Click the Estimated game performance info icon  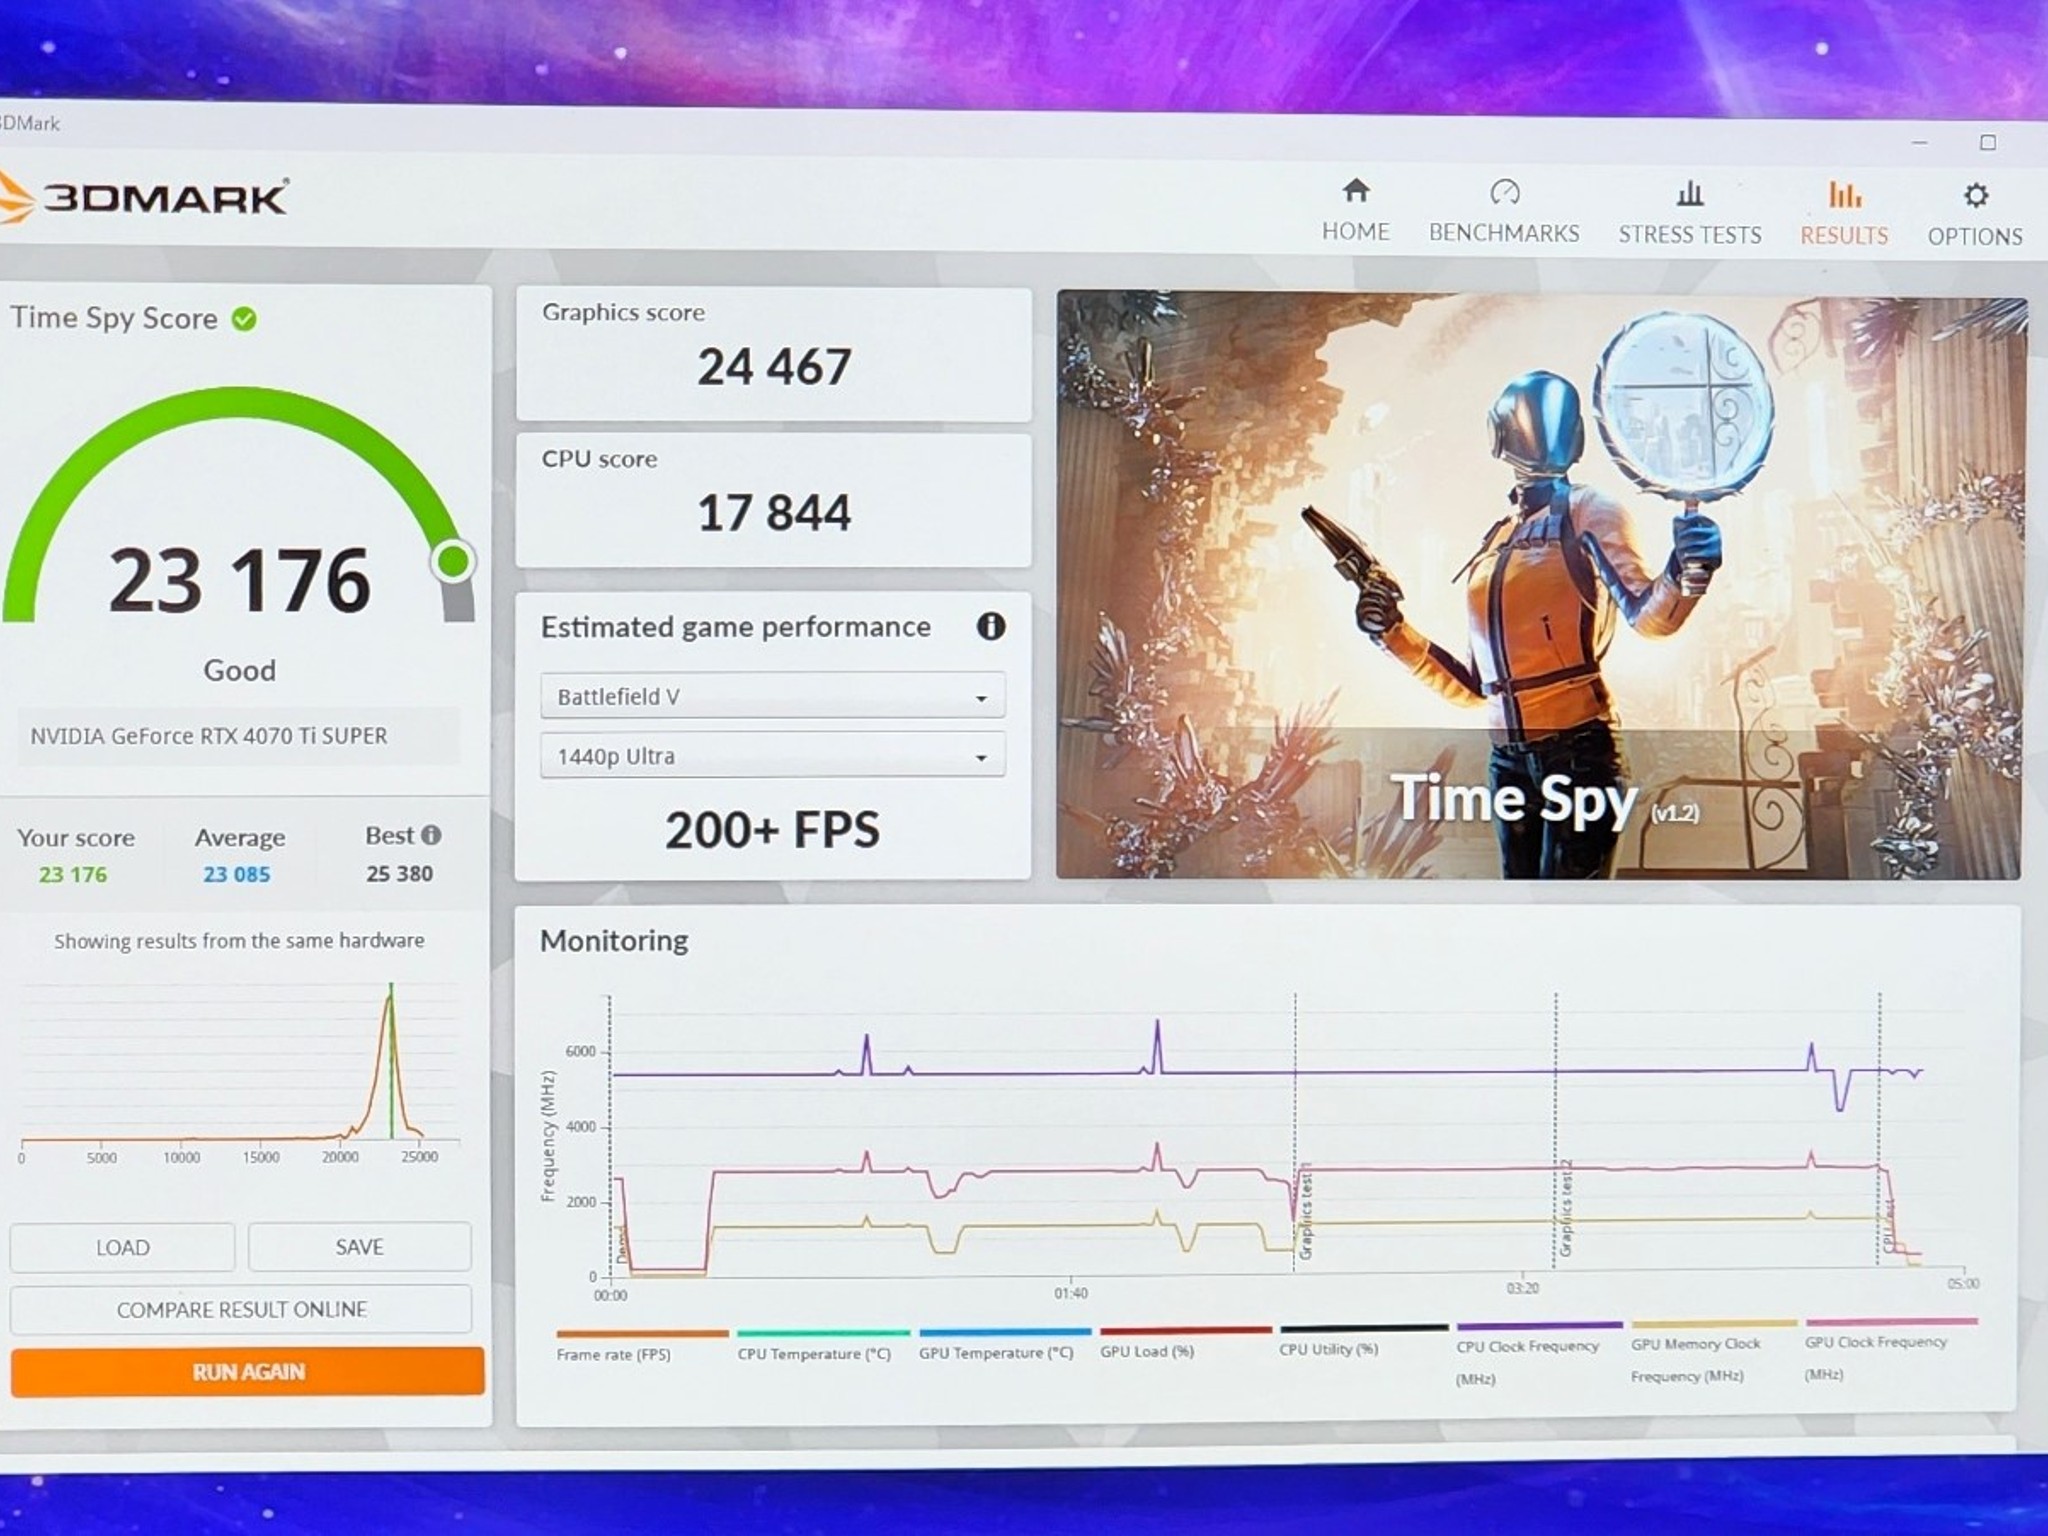pyautogui.click(x=990, y=627)
